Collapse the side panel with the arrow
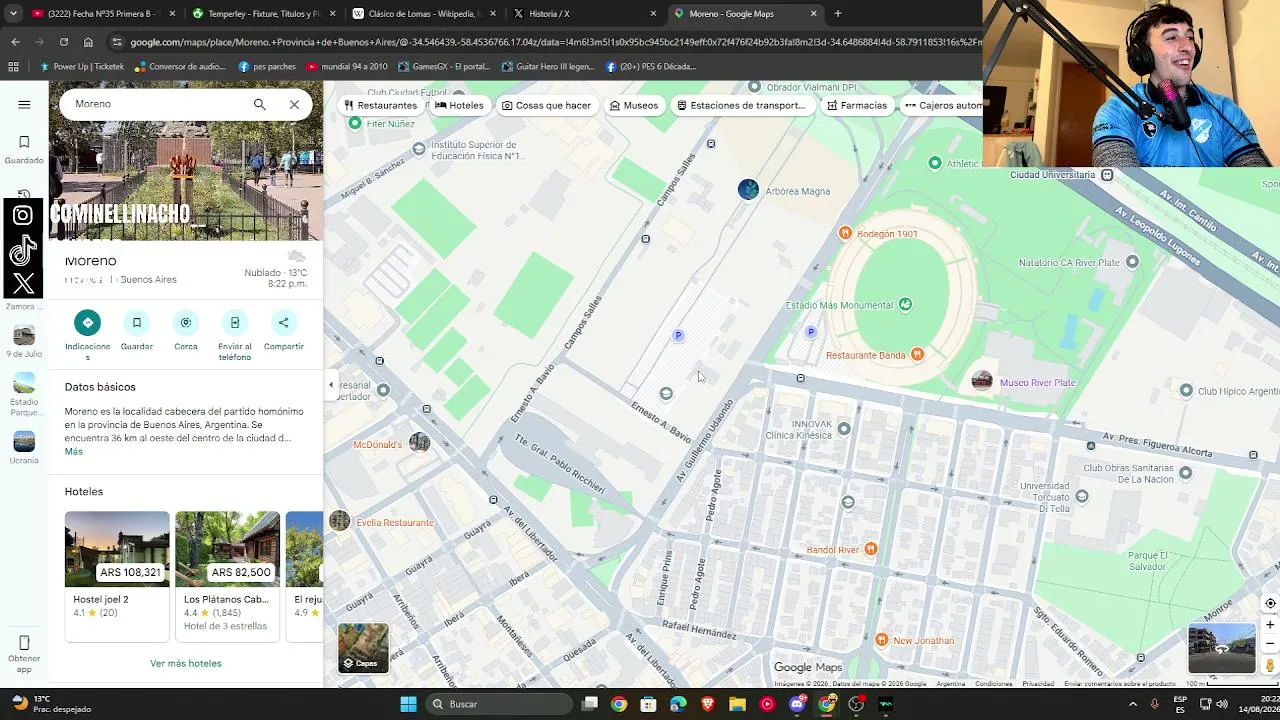The height and width of the screenshot is (720, 1280). click(331, 384)
